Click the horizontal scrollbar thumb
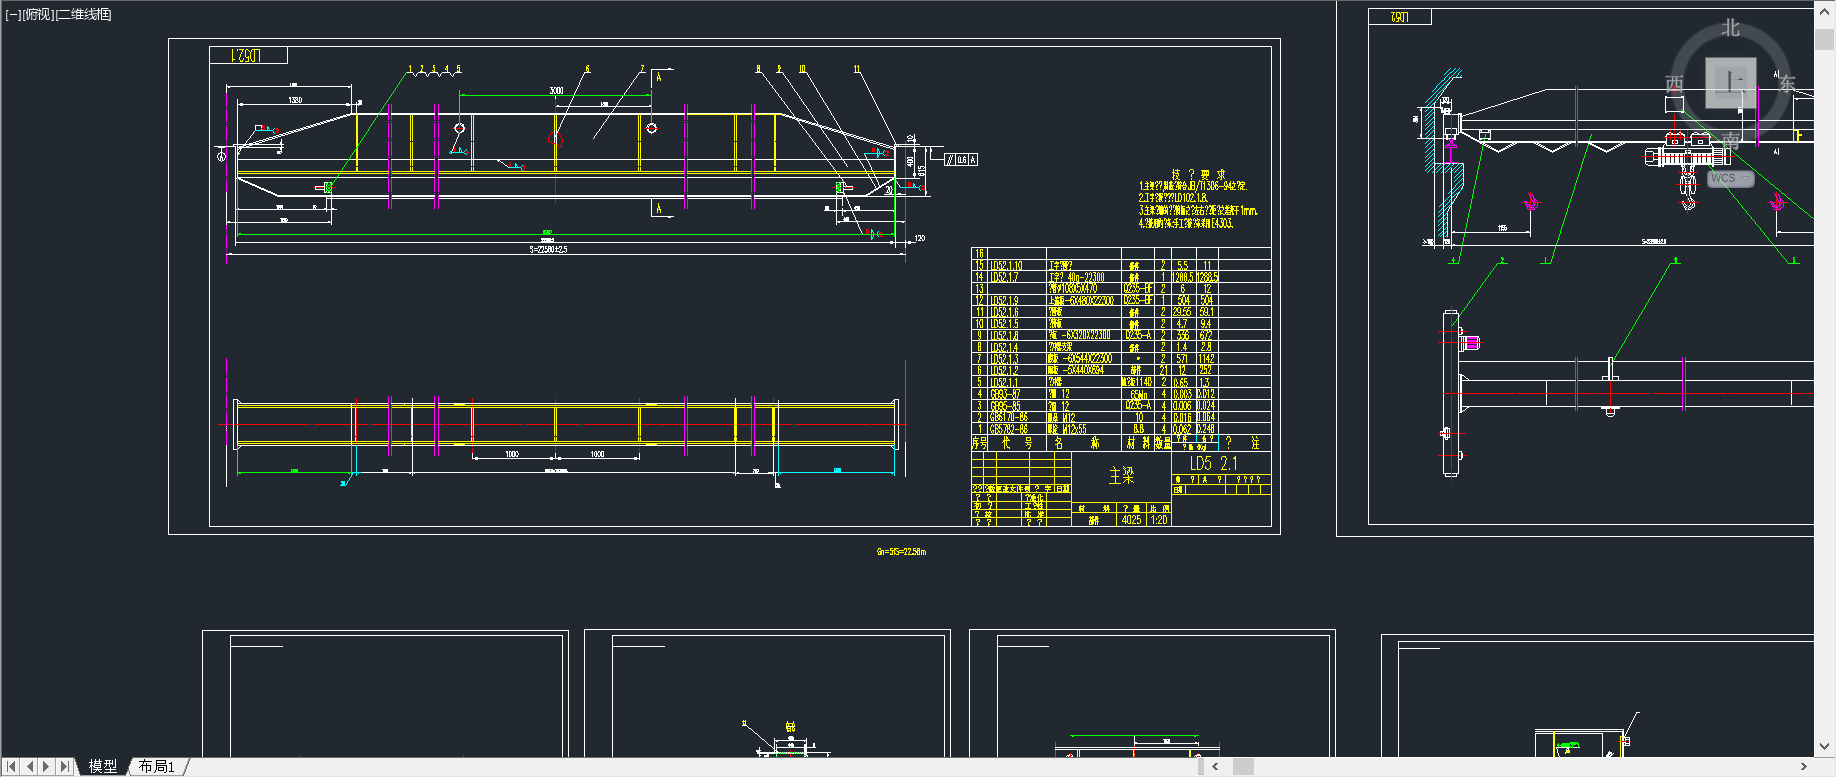The width and height of the screenshot is (1836, 778). (x=1243, y=767)
